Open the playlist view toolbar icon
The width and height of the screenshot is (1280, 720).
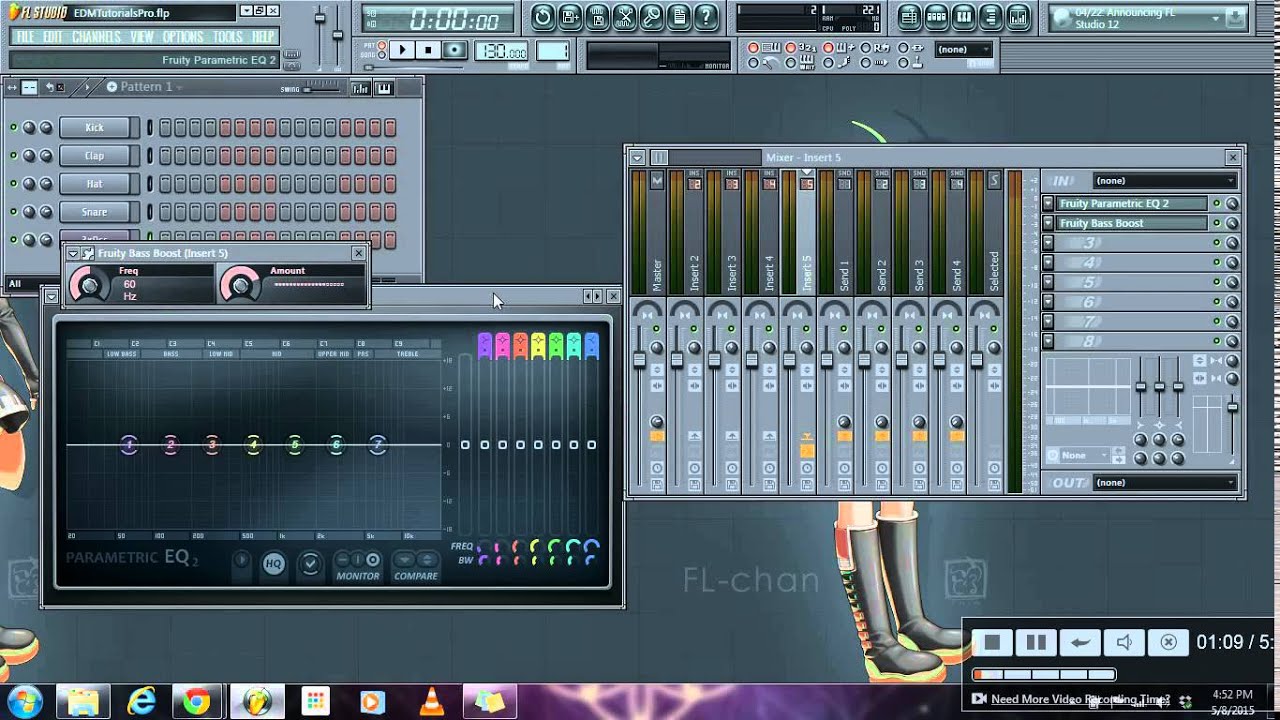(x=909, y=16)
